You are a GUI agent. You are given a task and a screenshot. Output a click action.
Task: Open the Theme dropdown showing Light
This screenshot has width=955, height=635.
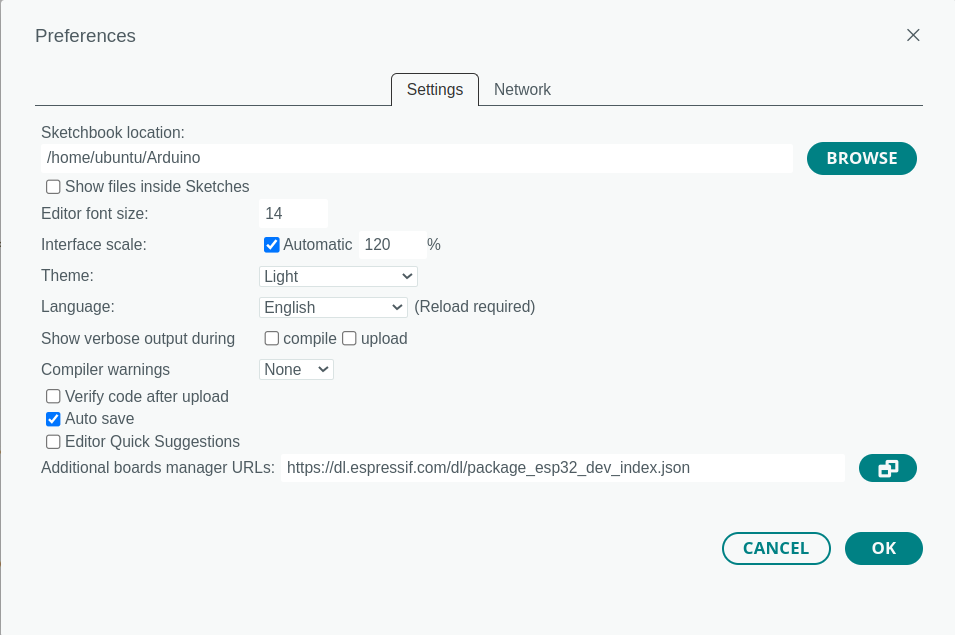338,276
